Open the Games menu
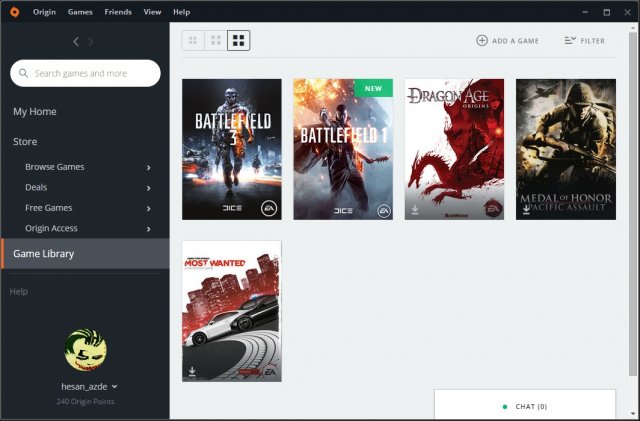Viewport: 640px width, 421px height. tap(80, 12)
